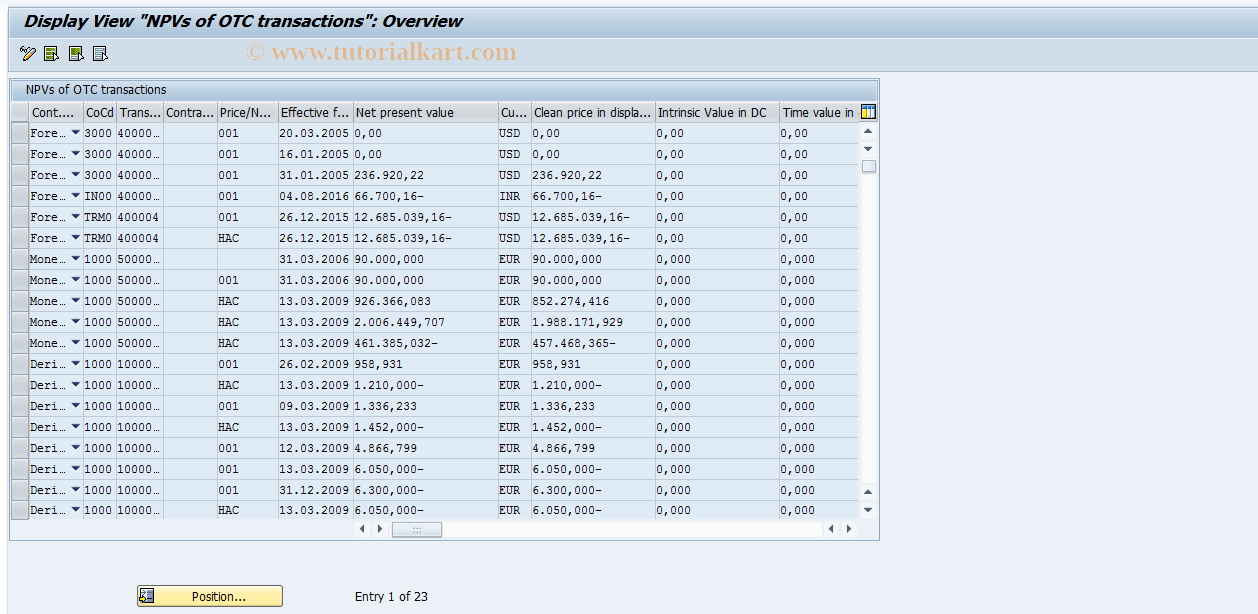The image size is (1258, 614).
Task: Click Intrinsic Value in DC column header
Action: (717, 112)
